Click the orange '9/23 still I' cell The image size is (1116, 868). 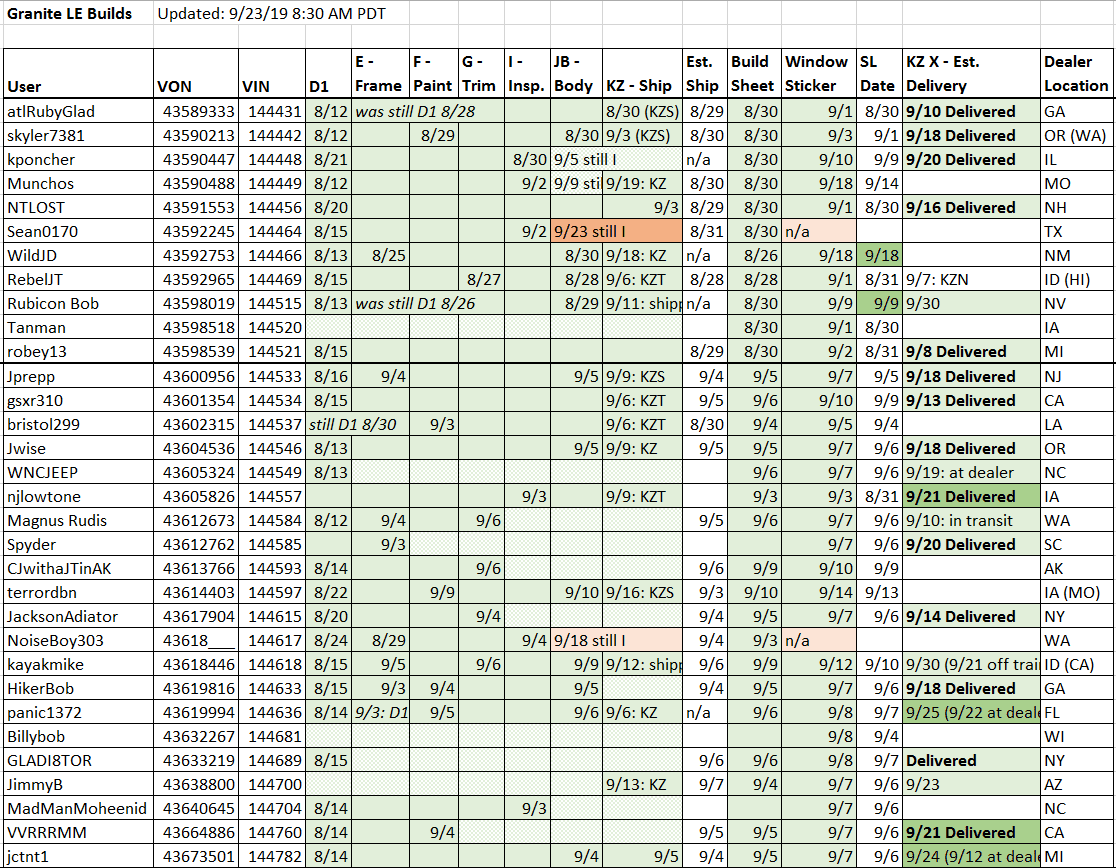[x=616, y=231]
